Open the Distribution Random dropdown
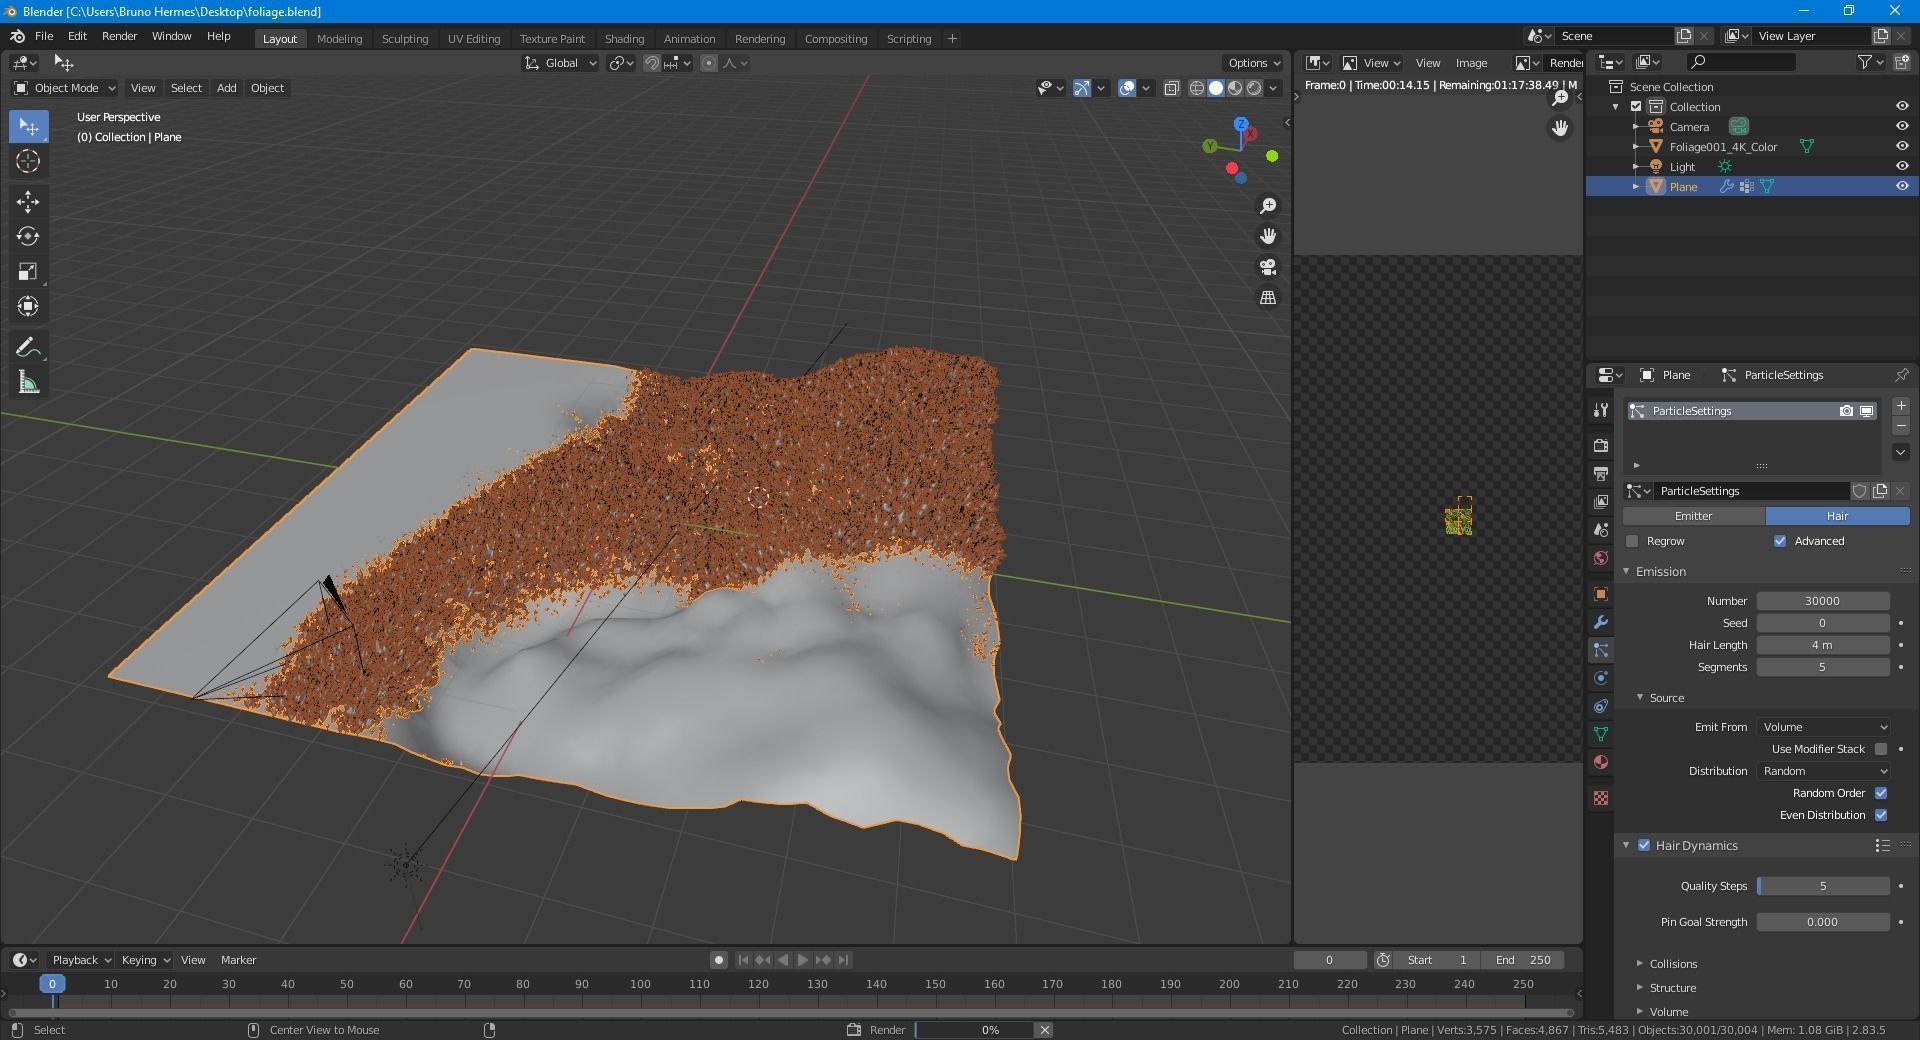The height and width of the screenshot is (1040, 1920). (1823, 771)
